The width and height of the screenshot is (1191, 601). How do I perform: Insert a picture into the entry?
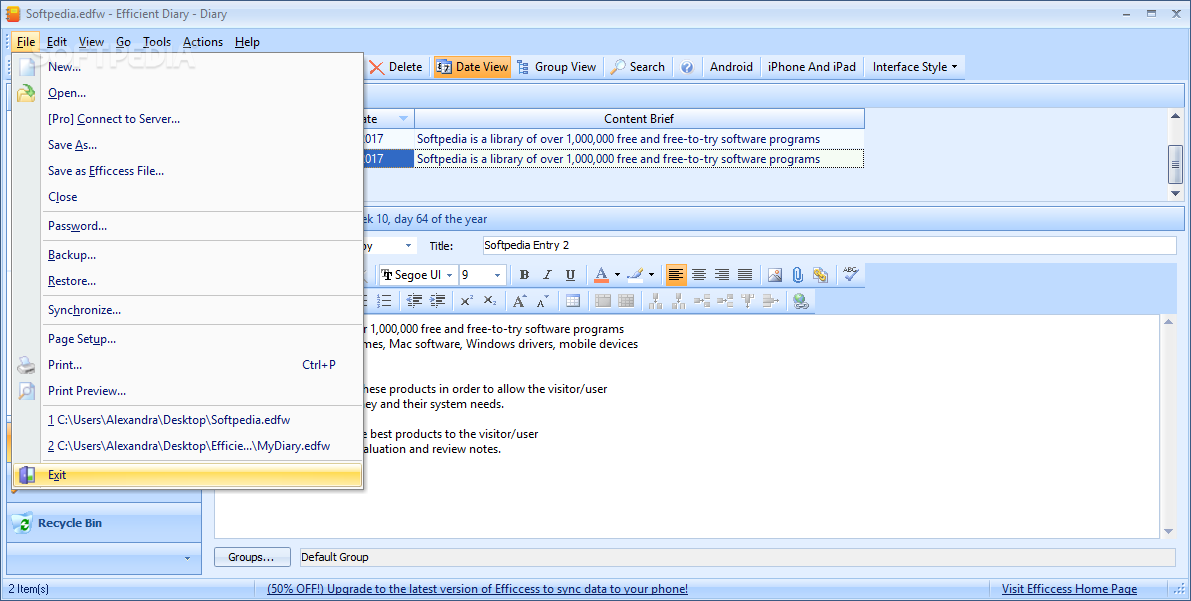pyautogui.click(x=774, y=275)
